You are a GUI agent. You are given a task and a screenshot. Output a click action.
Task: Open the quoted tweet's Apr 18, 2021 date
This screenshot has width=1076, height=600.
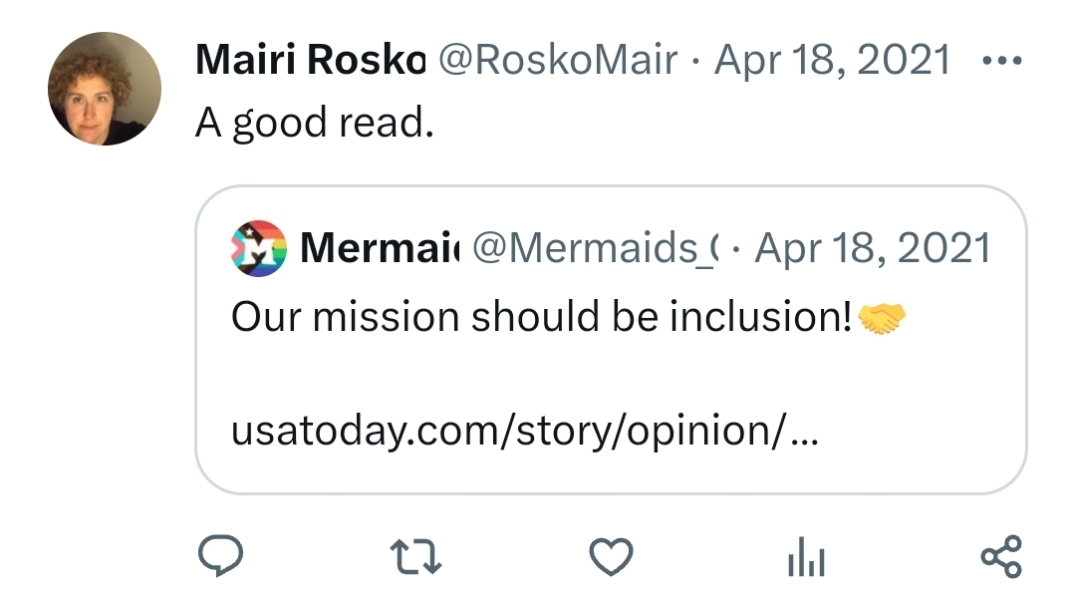coord(872,248)
